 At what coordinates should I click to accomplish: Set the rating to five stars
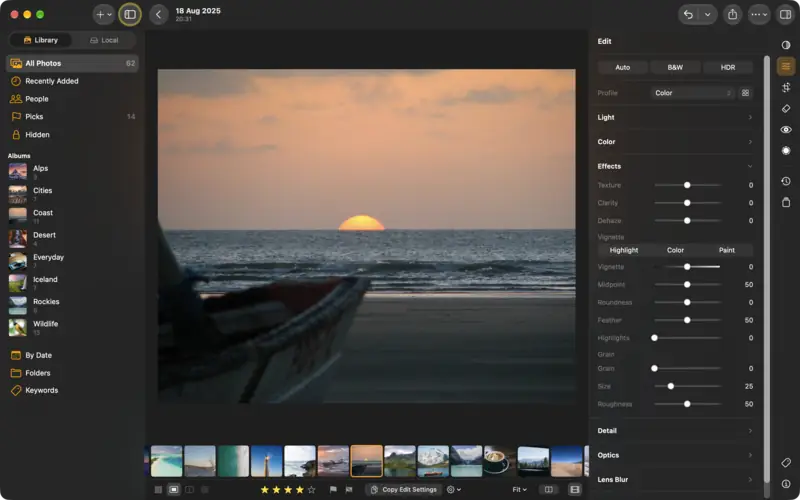[x=311, y=490]
